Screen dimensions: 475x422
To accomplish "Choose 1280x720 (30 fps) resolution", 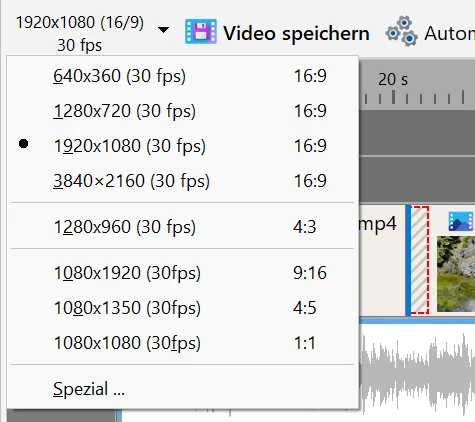I will pos(182,111).
